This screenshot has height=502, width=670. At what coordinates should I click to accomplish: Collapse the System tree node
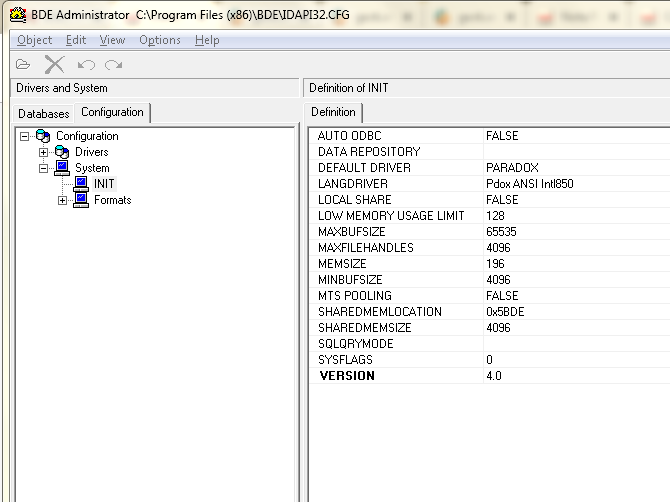tap(43, 168)
